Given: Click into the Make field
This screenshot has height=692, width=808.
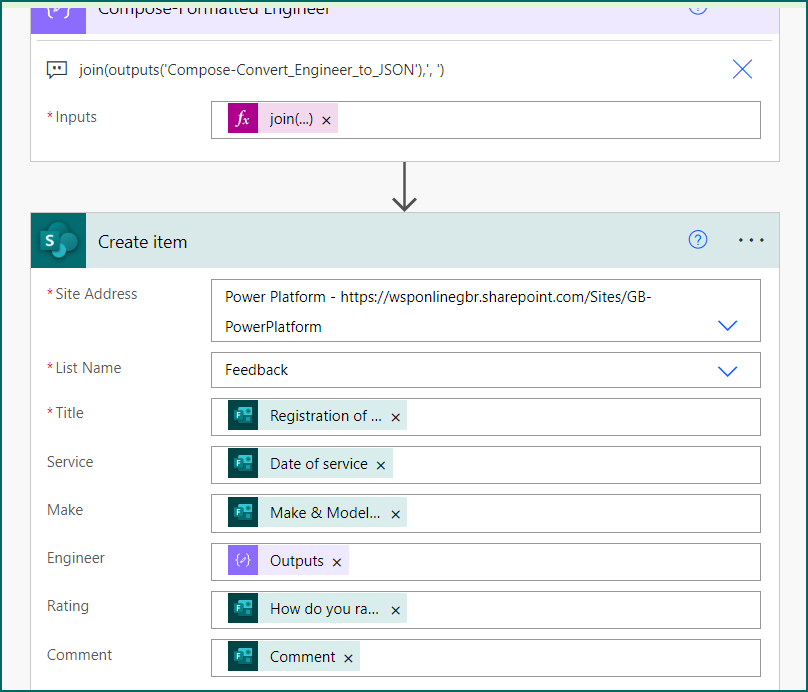Looking at the screenshot, I should [x=485, y=513].
